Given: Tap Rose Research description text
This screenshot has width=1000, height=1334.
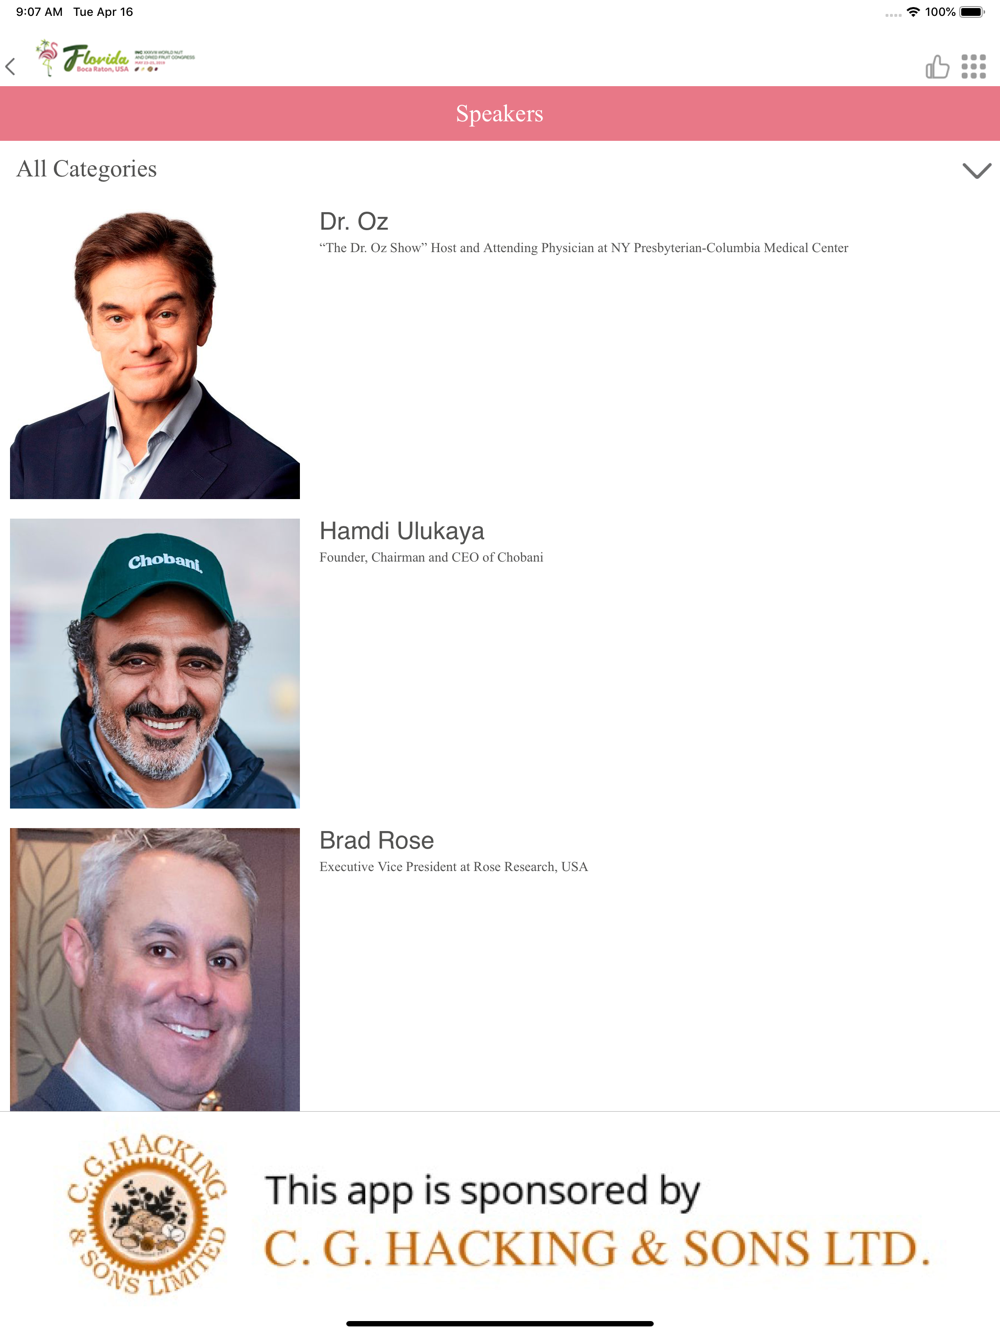Looking at the screenshot, I should [x=454, y=867].
